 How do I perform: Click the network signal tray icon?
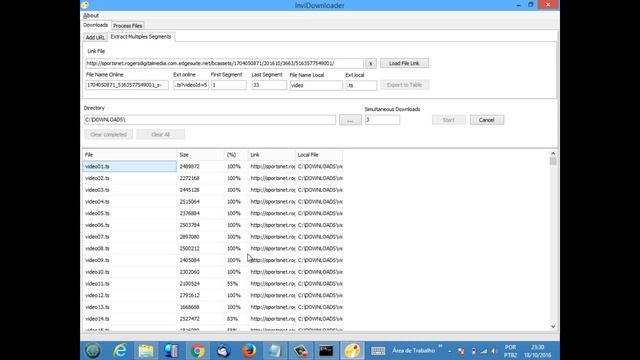pos(484,351)
